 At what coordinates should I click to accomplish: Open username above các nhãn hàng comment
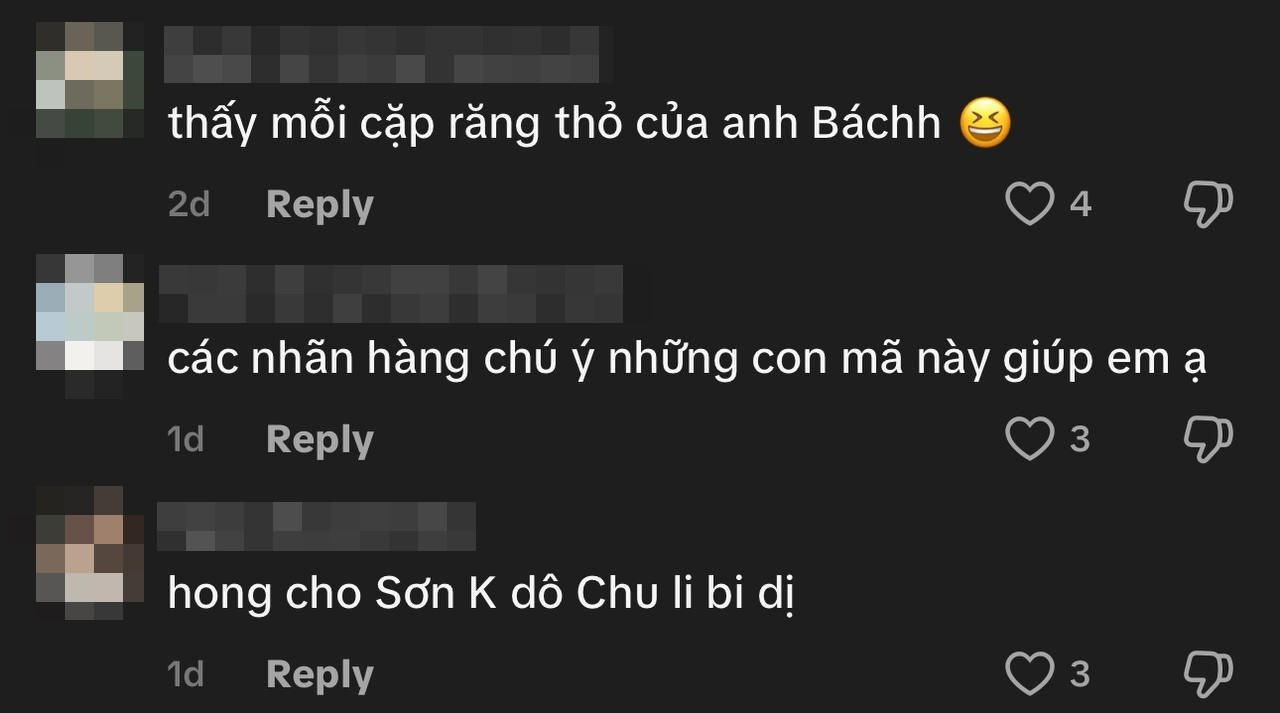(391, 294)
